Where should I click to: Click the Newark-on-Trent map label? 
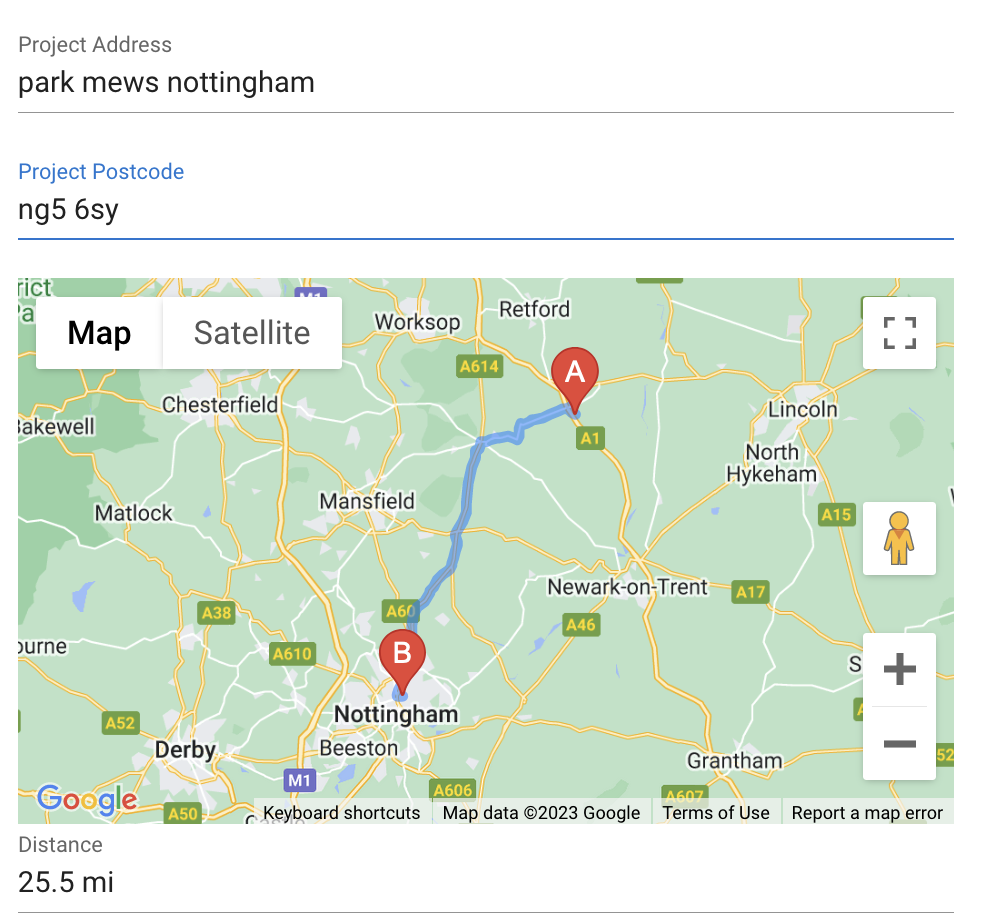627,587
